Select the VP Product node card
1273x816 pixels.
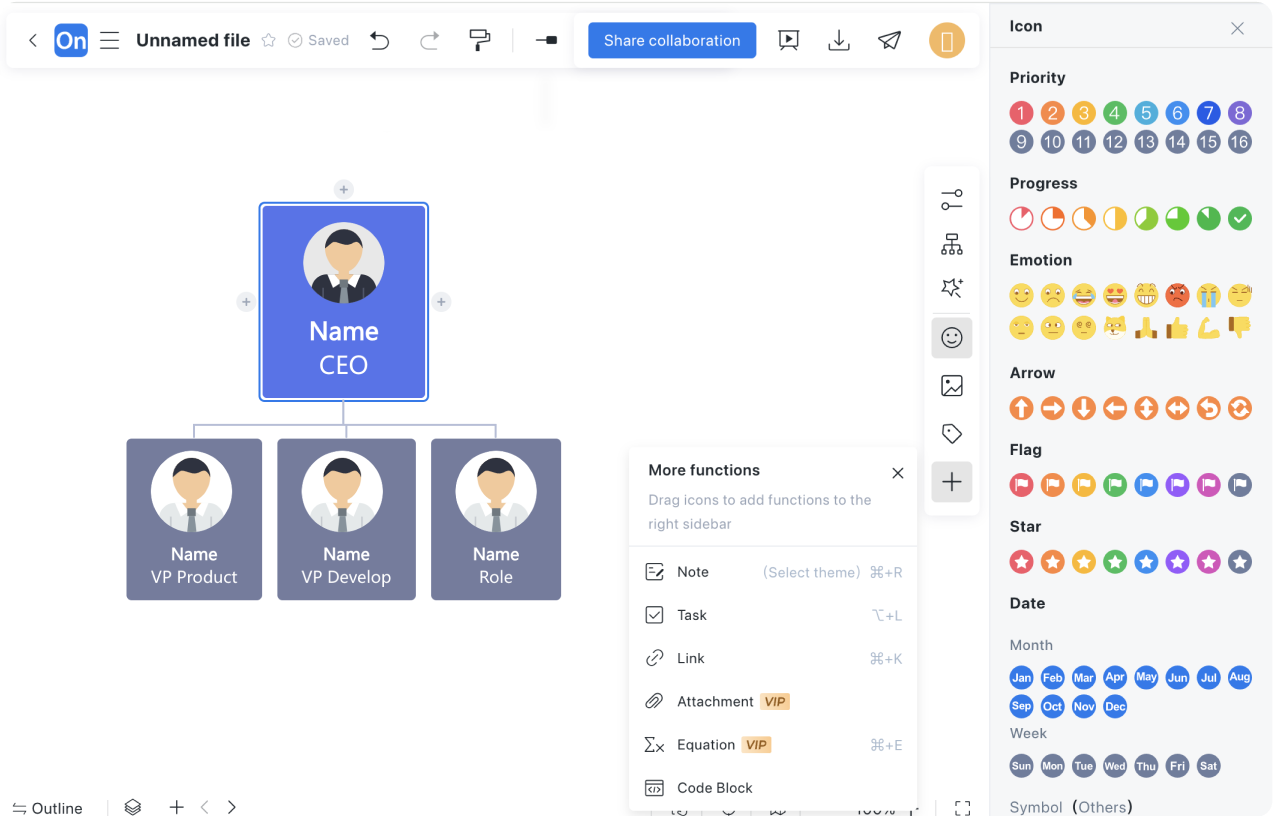pos(194,519)
